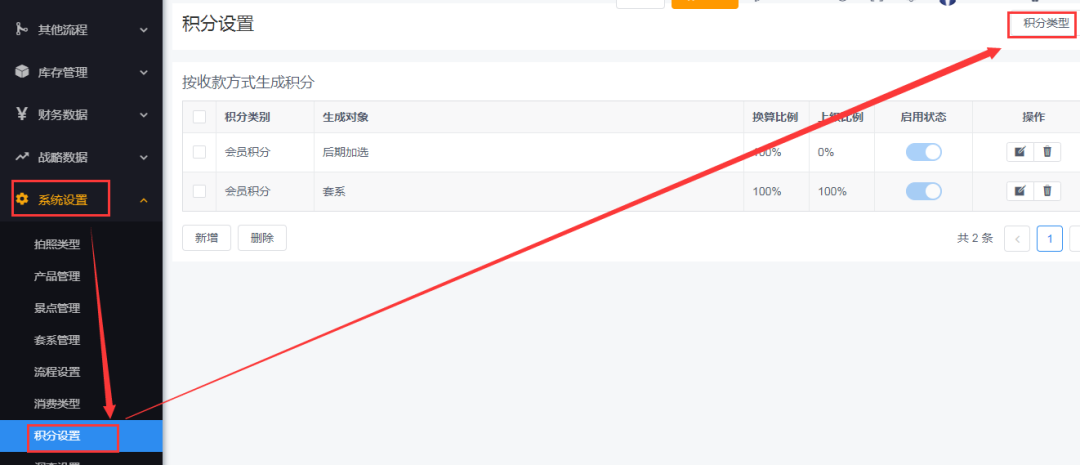1080x465 pixels.
Task: Select all rows with header checkbox
Action: pyautogui.click(x=200, y=117)
